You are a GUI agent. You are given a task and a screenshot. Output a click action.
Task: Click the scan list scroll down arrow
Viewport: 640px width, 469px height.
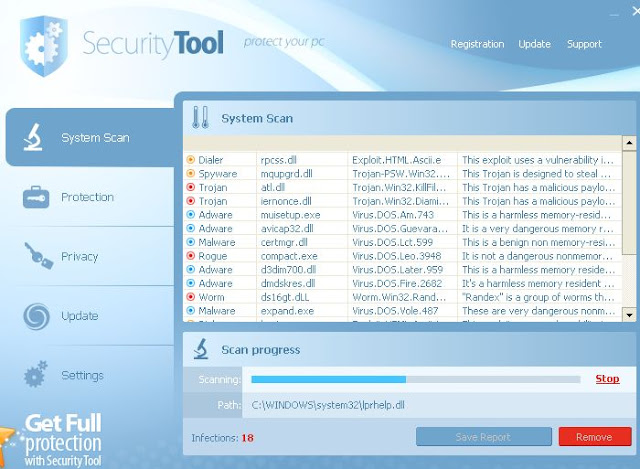coord(629,315)
